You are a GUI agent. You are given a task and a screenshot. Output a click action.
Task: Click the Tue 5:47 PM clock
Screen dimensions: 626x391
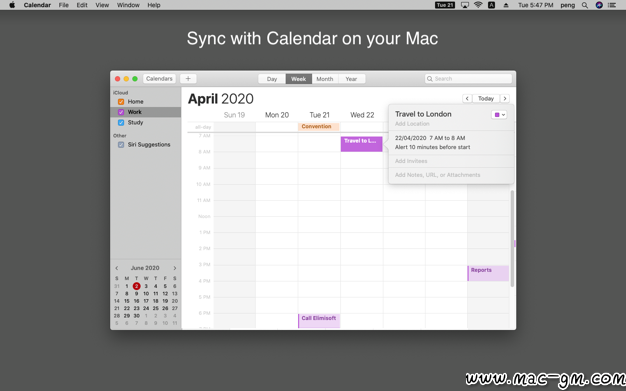tap(535, 5)
